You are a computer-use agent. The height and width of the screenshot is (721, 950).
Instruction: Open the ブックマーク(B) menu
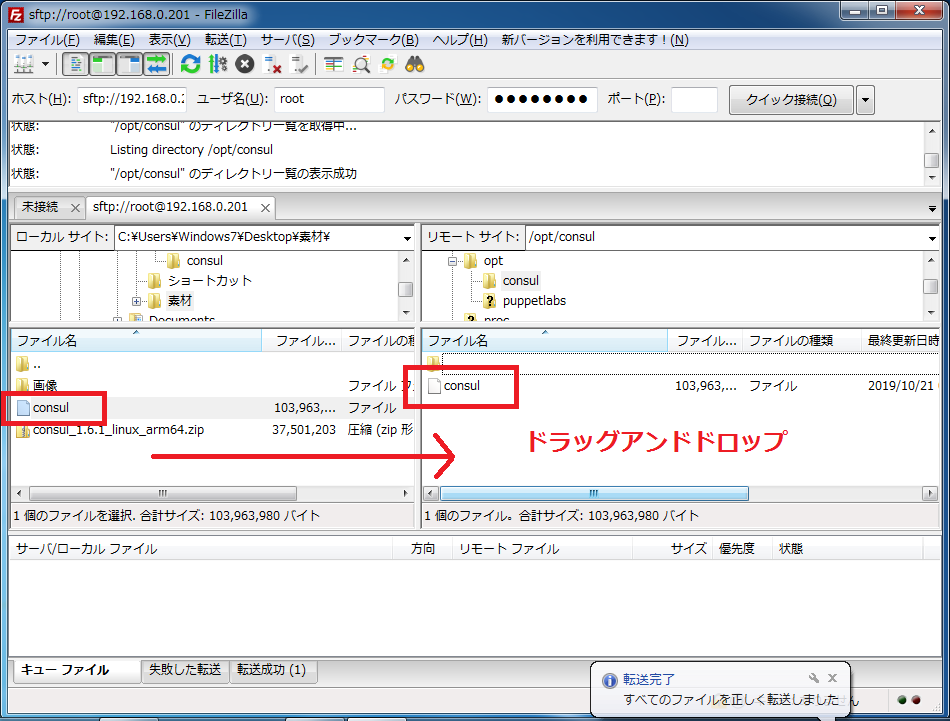[x=374, y=40]
